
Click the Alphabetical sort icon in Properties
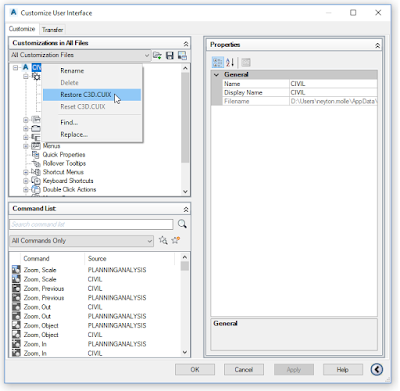click(x=230, y=62)
